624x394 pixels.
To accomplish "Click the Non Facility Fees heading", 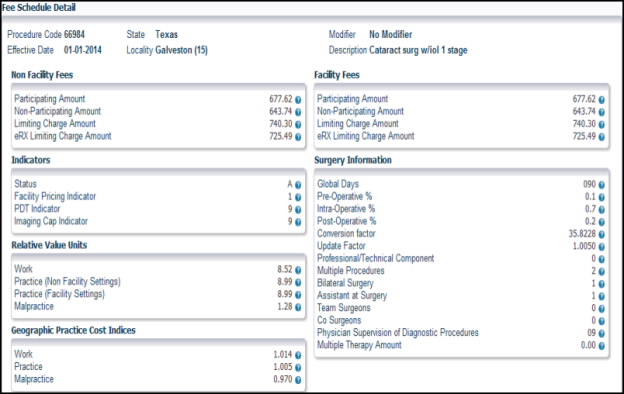I will [x=42, y=75].
